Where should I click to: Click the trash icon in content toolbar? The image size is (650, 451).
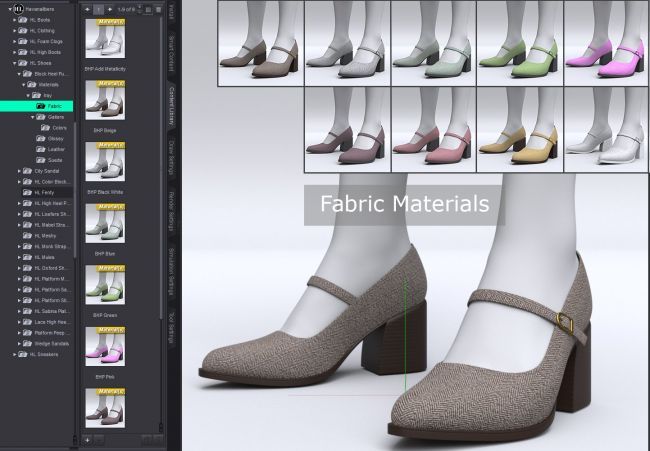[x=158, y=9]
